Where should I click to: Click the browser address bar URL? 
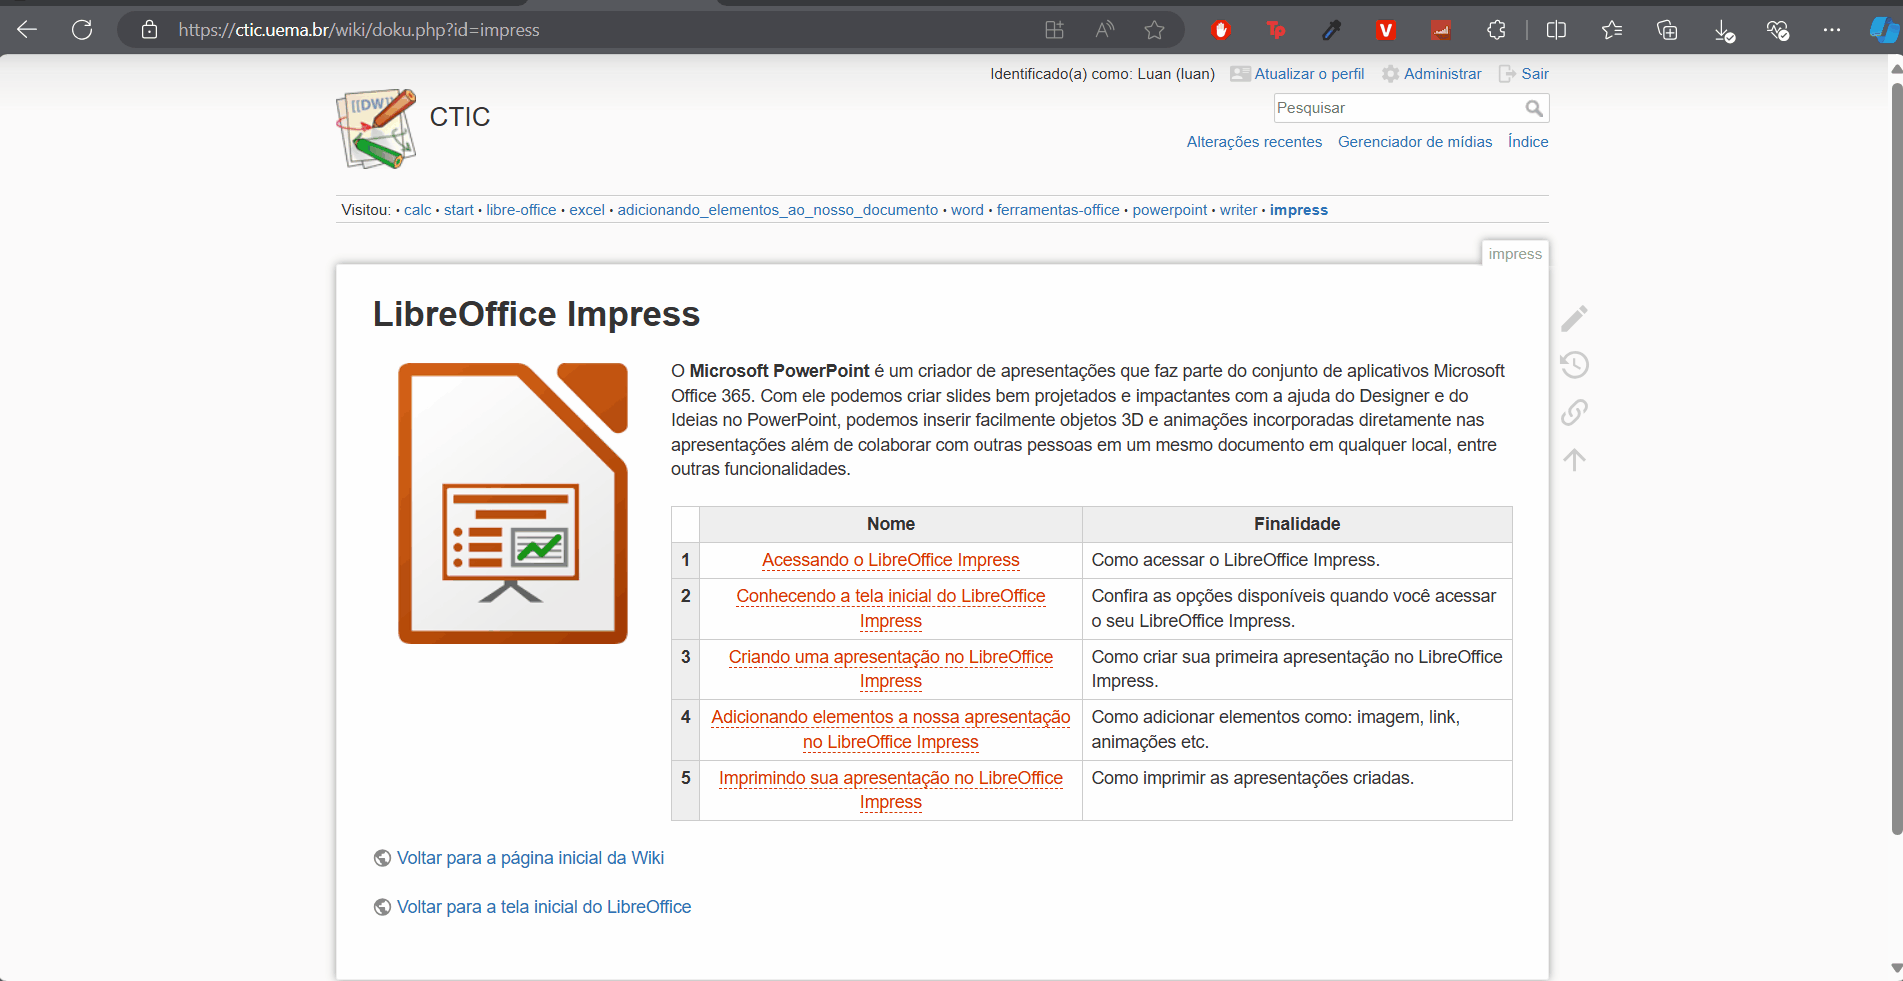[x=359, y=30]
